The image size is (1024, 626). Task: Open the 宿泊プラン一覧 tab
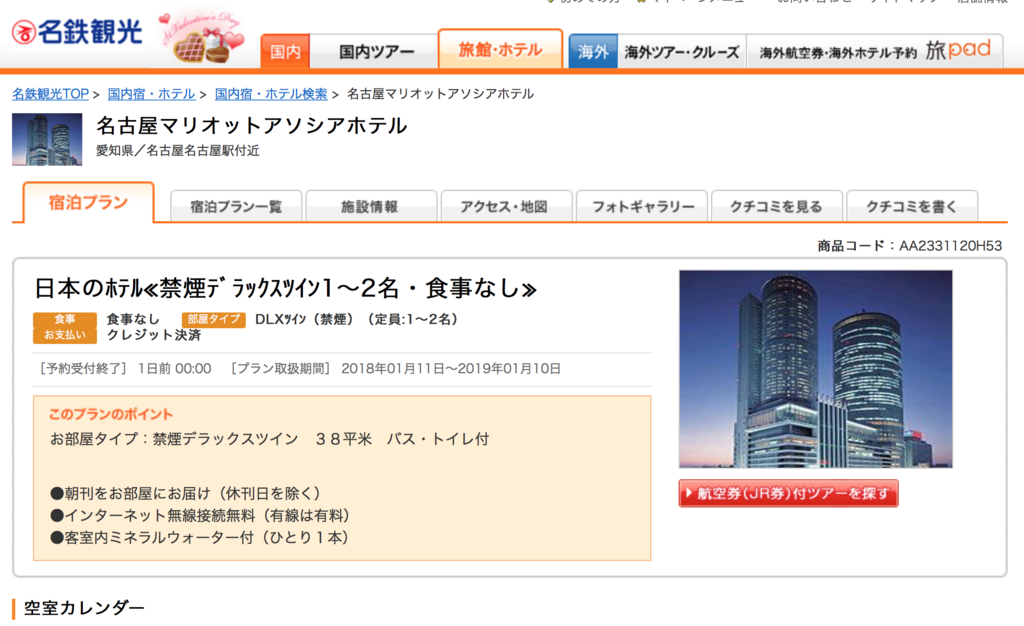236,206
